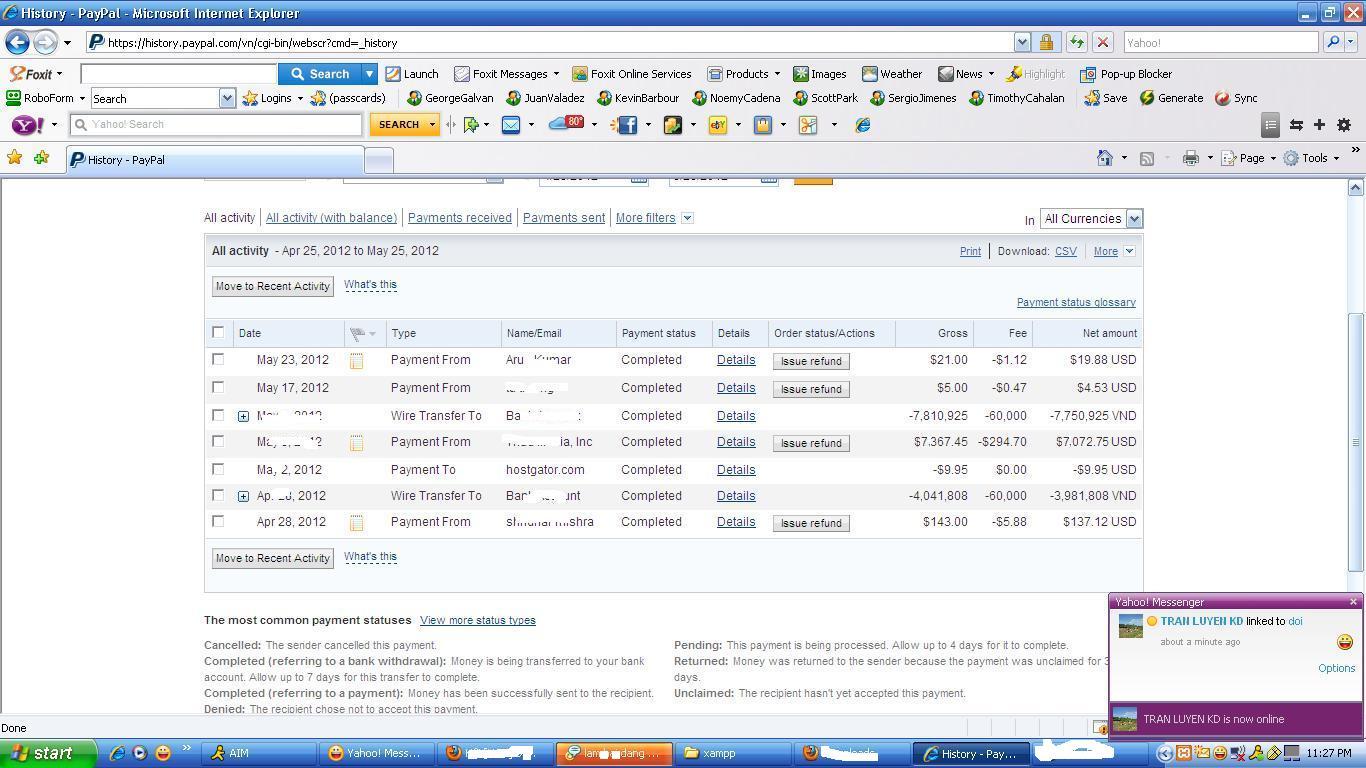Open the Windows Start menu

[x=48, y=753]
